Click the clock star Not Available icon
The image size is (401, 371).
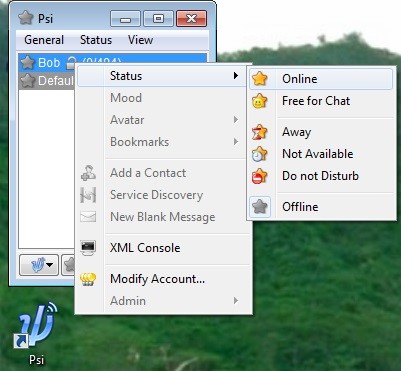coord(260,154)
